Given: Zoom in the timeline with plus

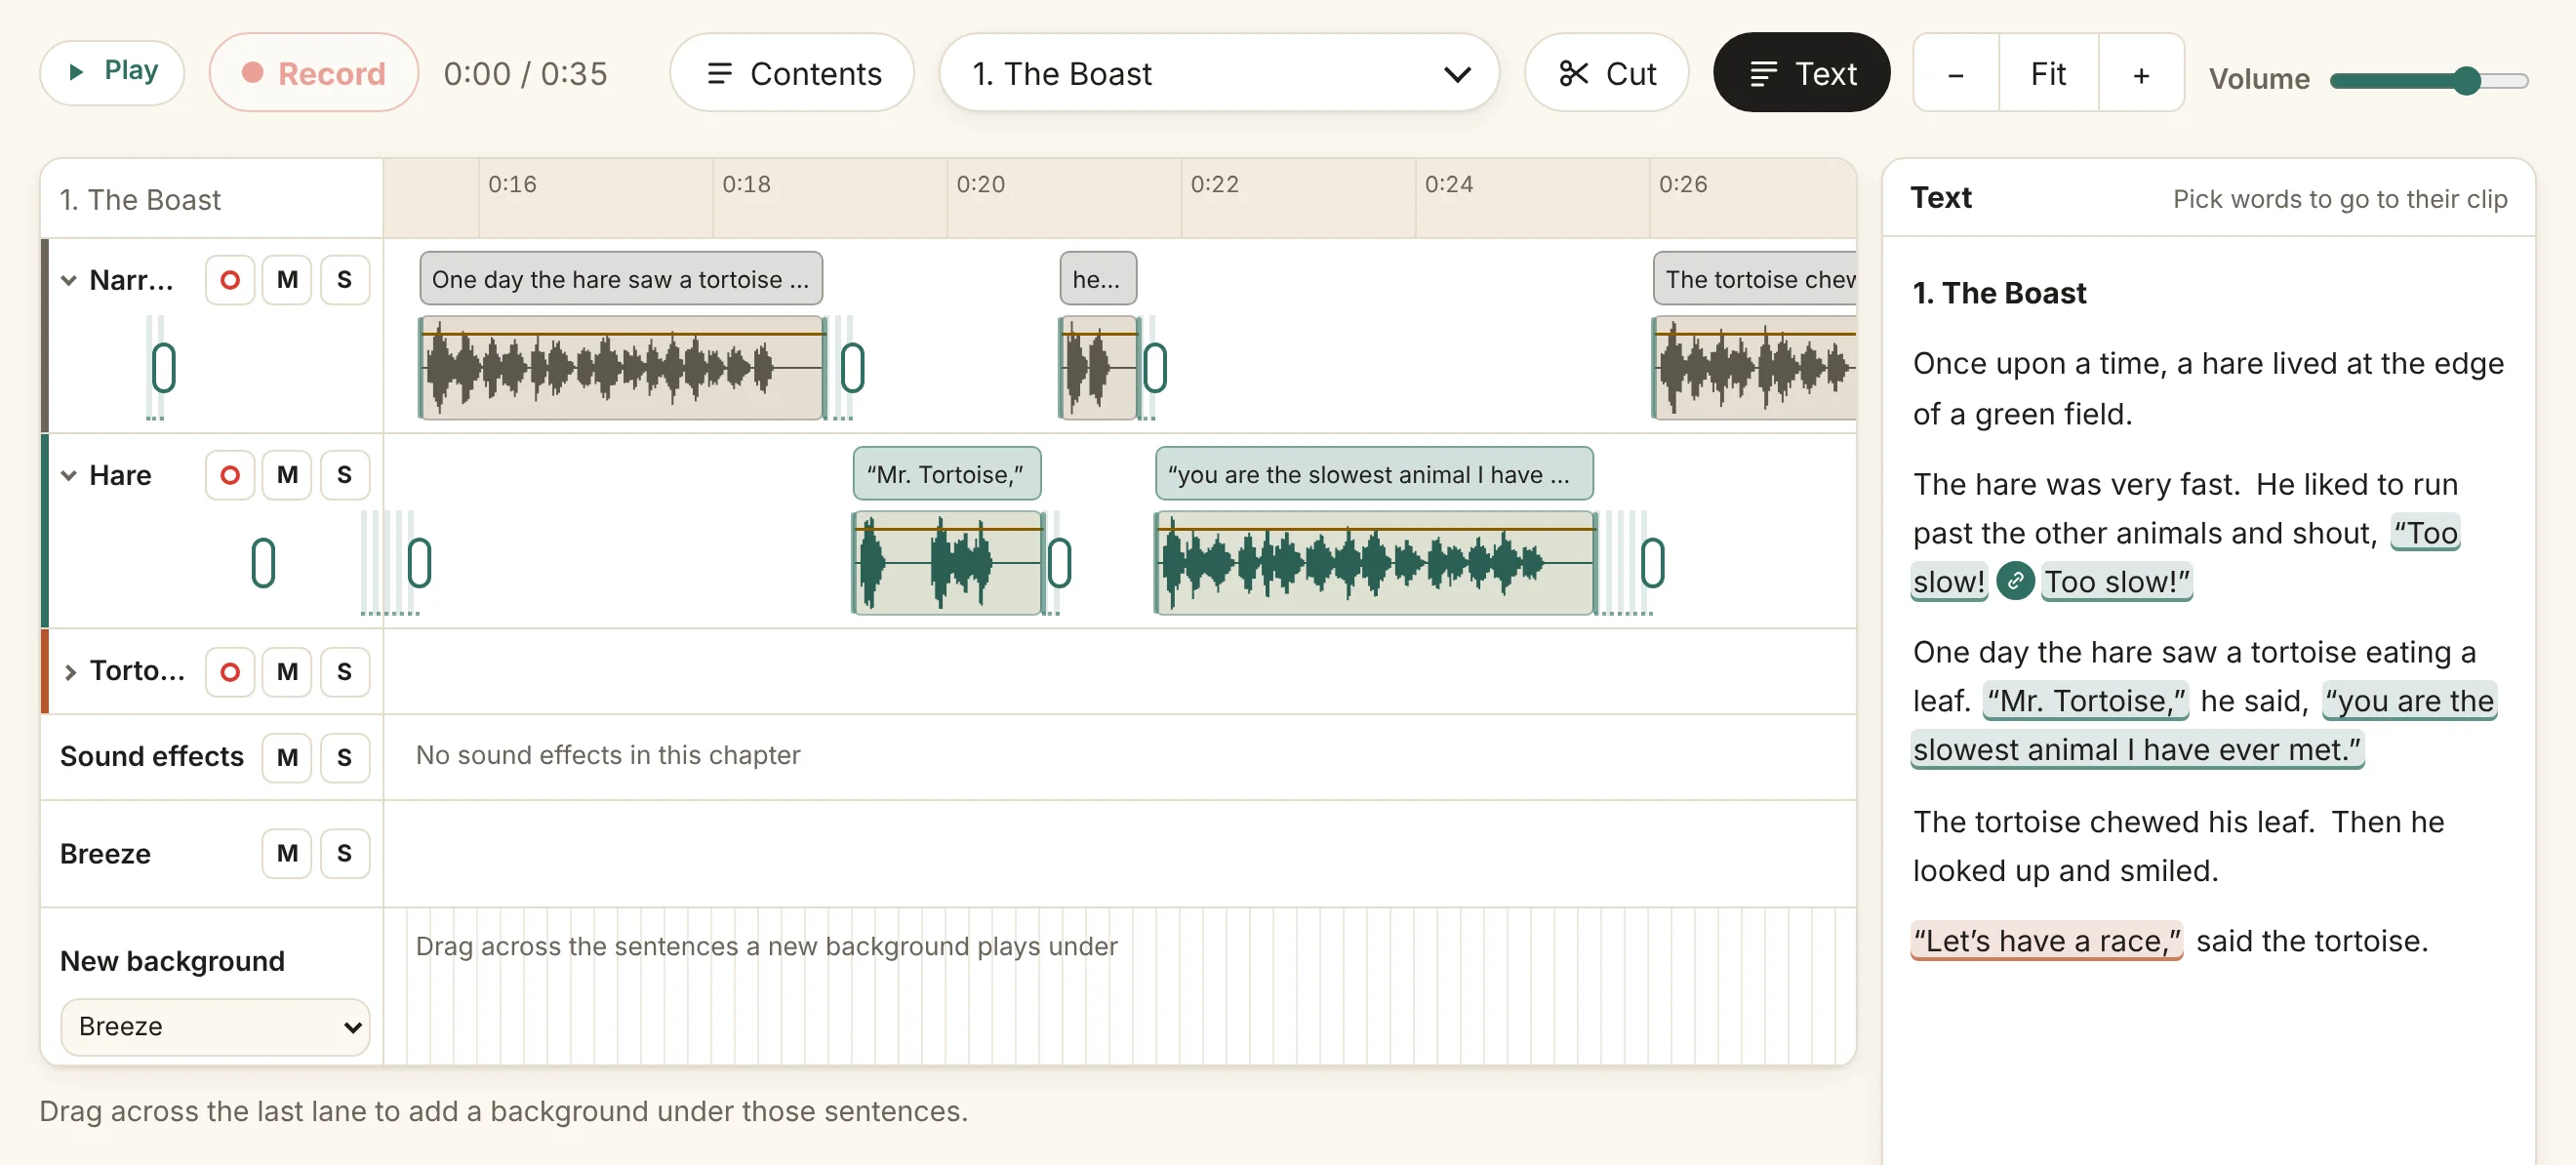Looking at the screenshot, I should pyautogui.click(x=2140, y=73).
